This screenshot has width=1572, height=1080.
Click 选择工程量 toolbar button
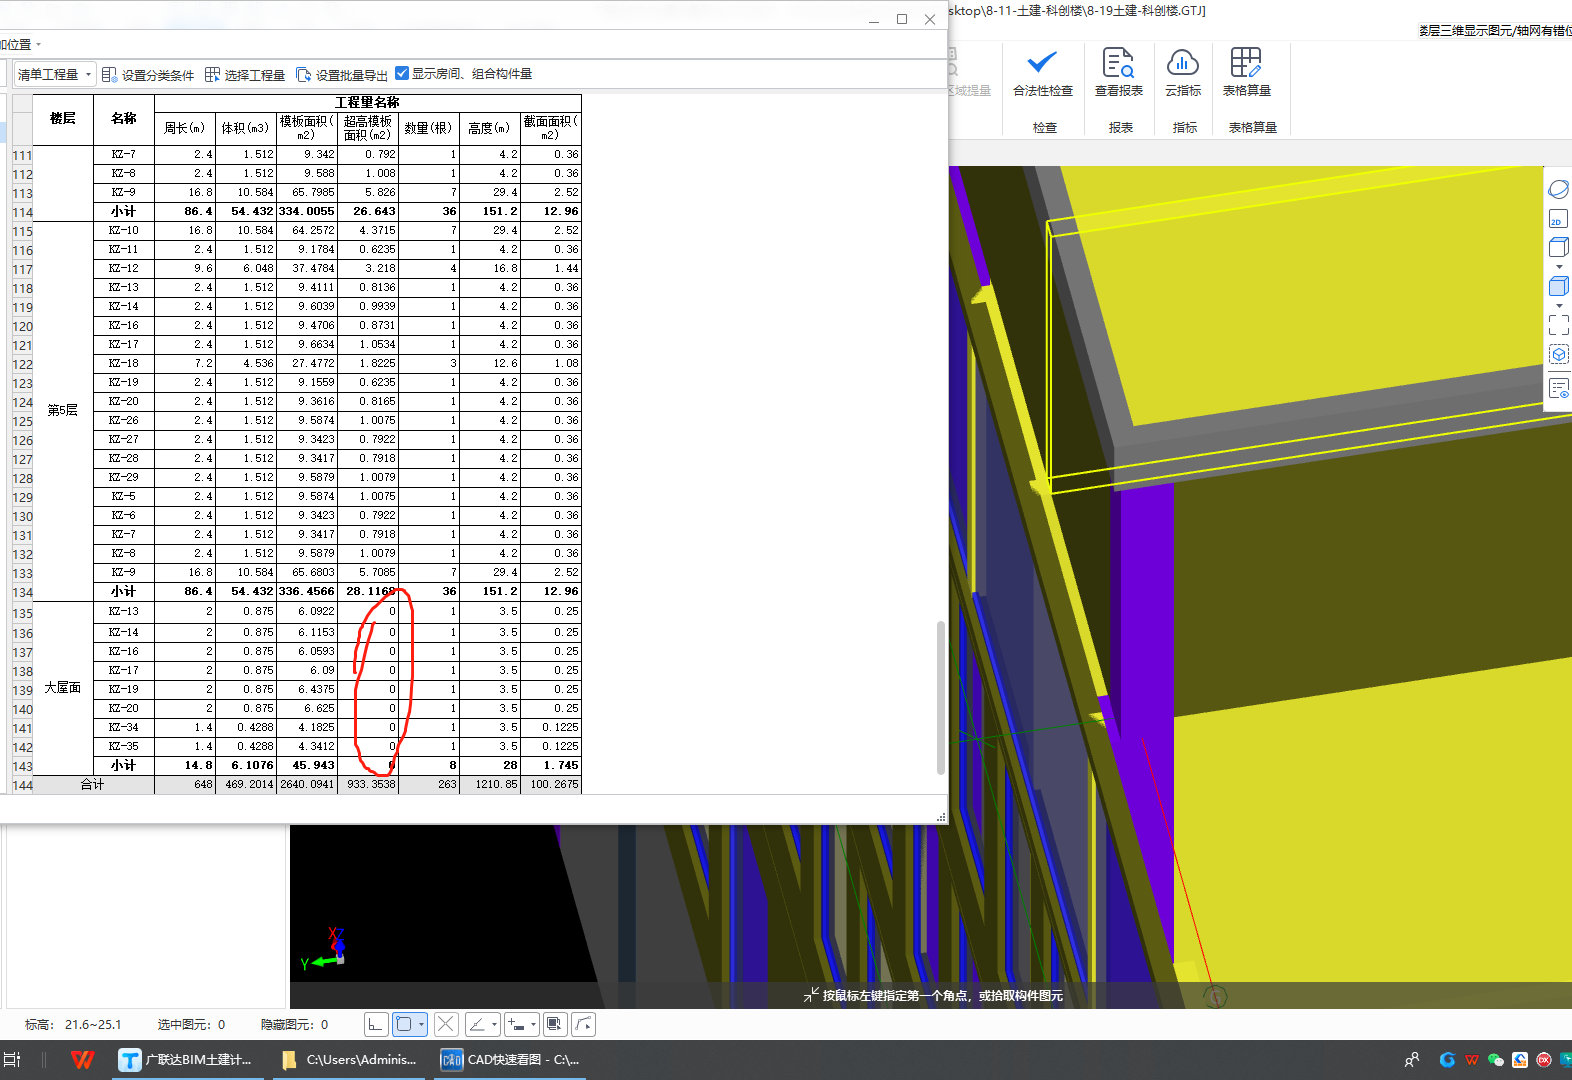[245, 75]
